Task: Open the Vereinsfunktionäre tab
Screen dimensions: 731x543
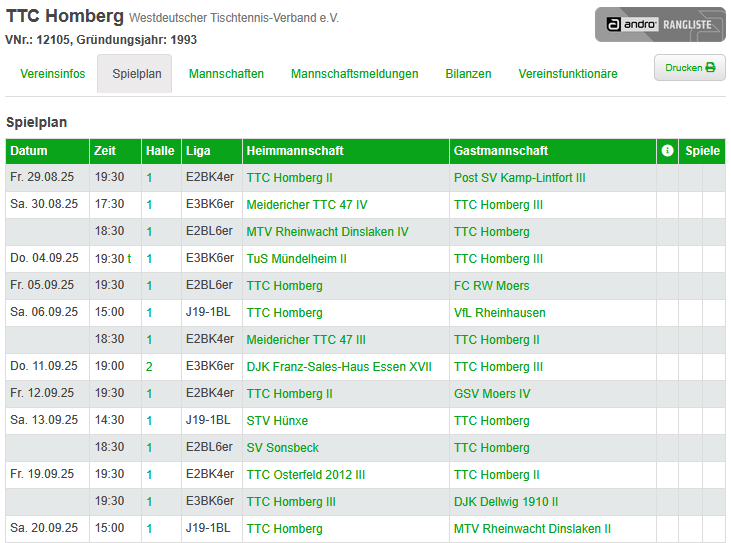Action: point(568,74)
